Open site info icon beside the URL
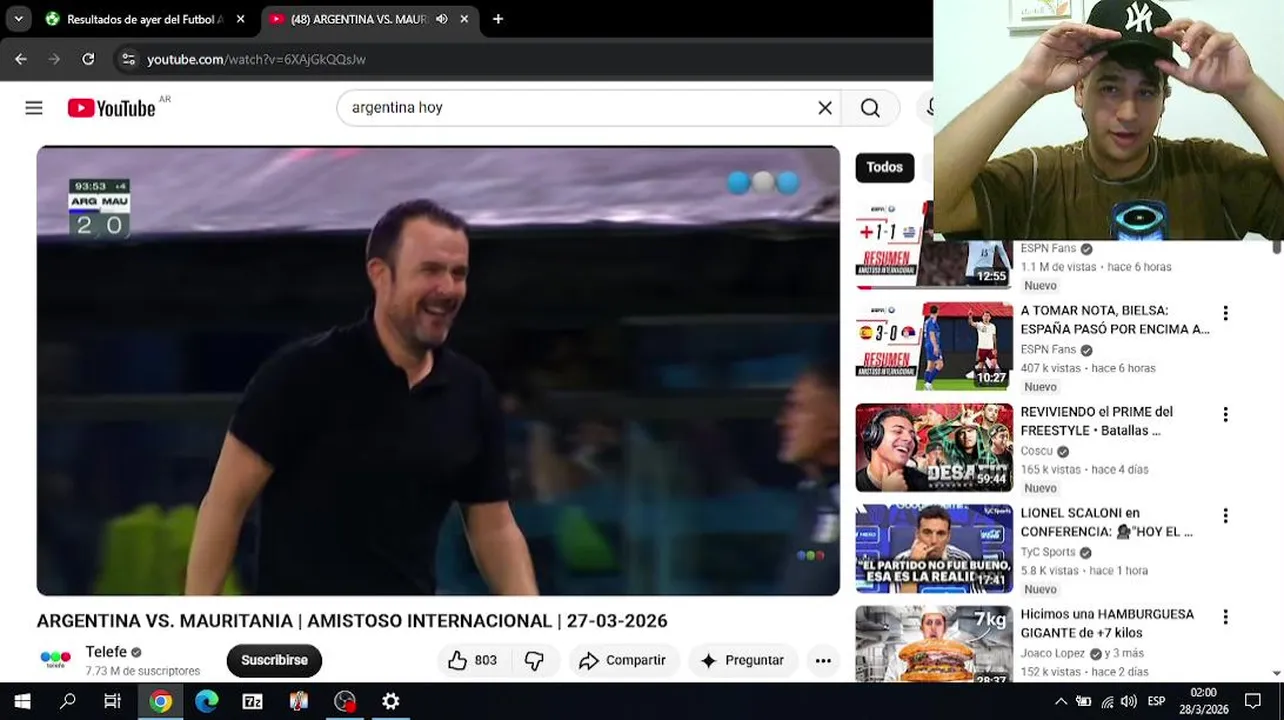This screenshot has width=1284, height=720. [128, 59]
